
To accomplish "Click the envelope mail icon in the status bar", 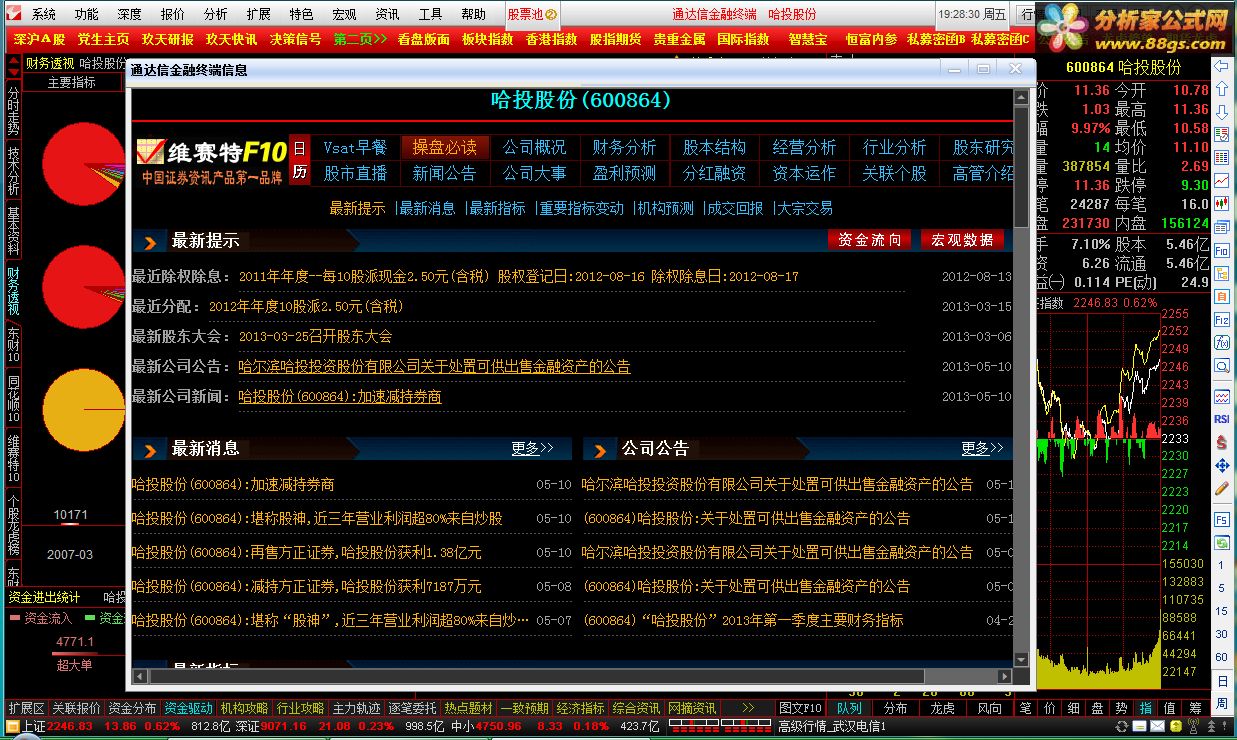I will tap(1157, 727).
